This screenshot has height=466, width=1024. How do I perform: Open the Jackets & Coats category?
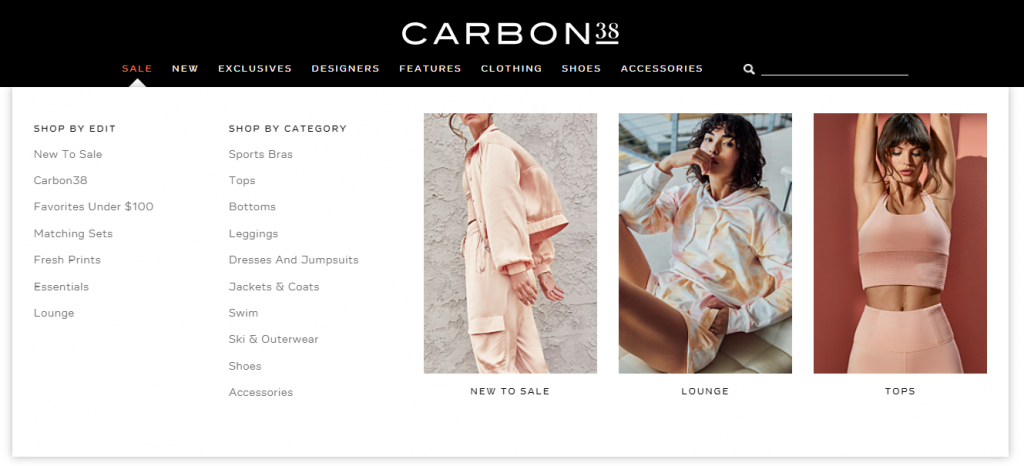274,287
